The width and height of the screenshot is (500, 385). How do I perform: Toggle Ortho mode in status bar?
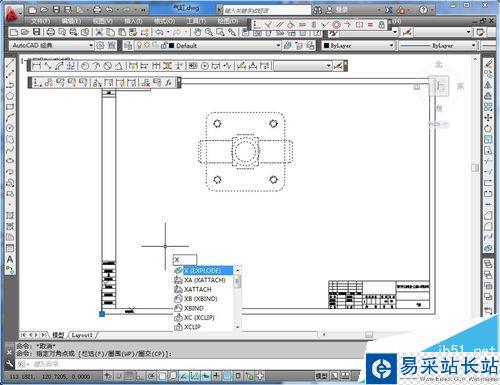pos(140,376)
